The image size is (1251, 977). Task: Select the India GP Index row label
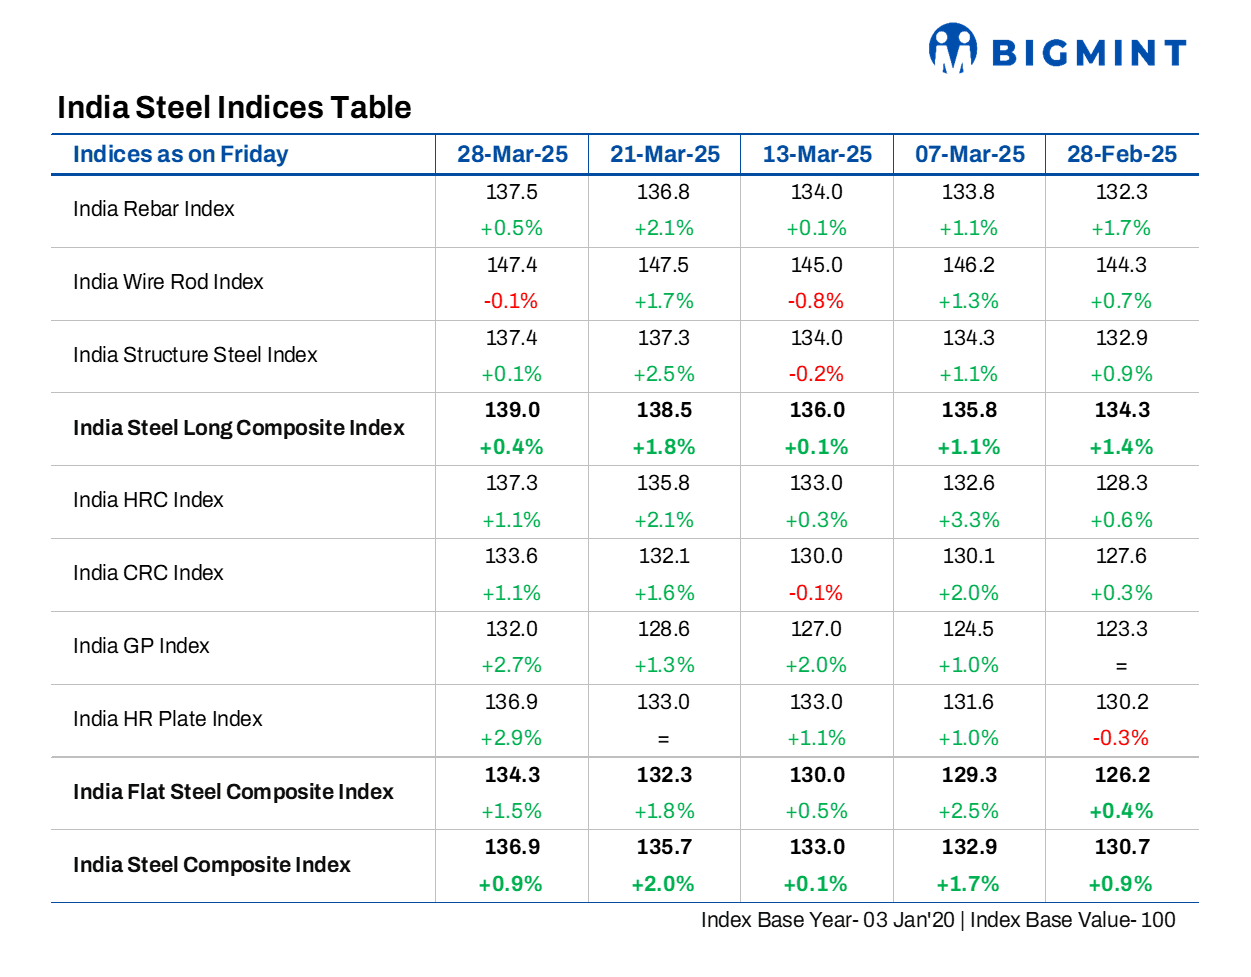click(141, 646)
